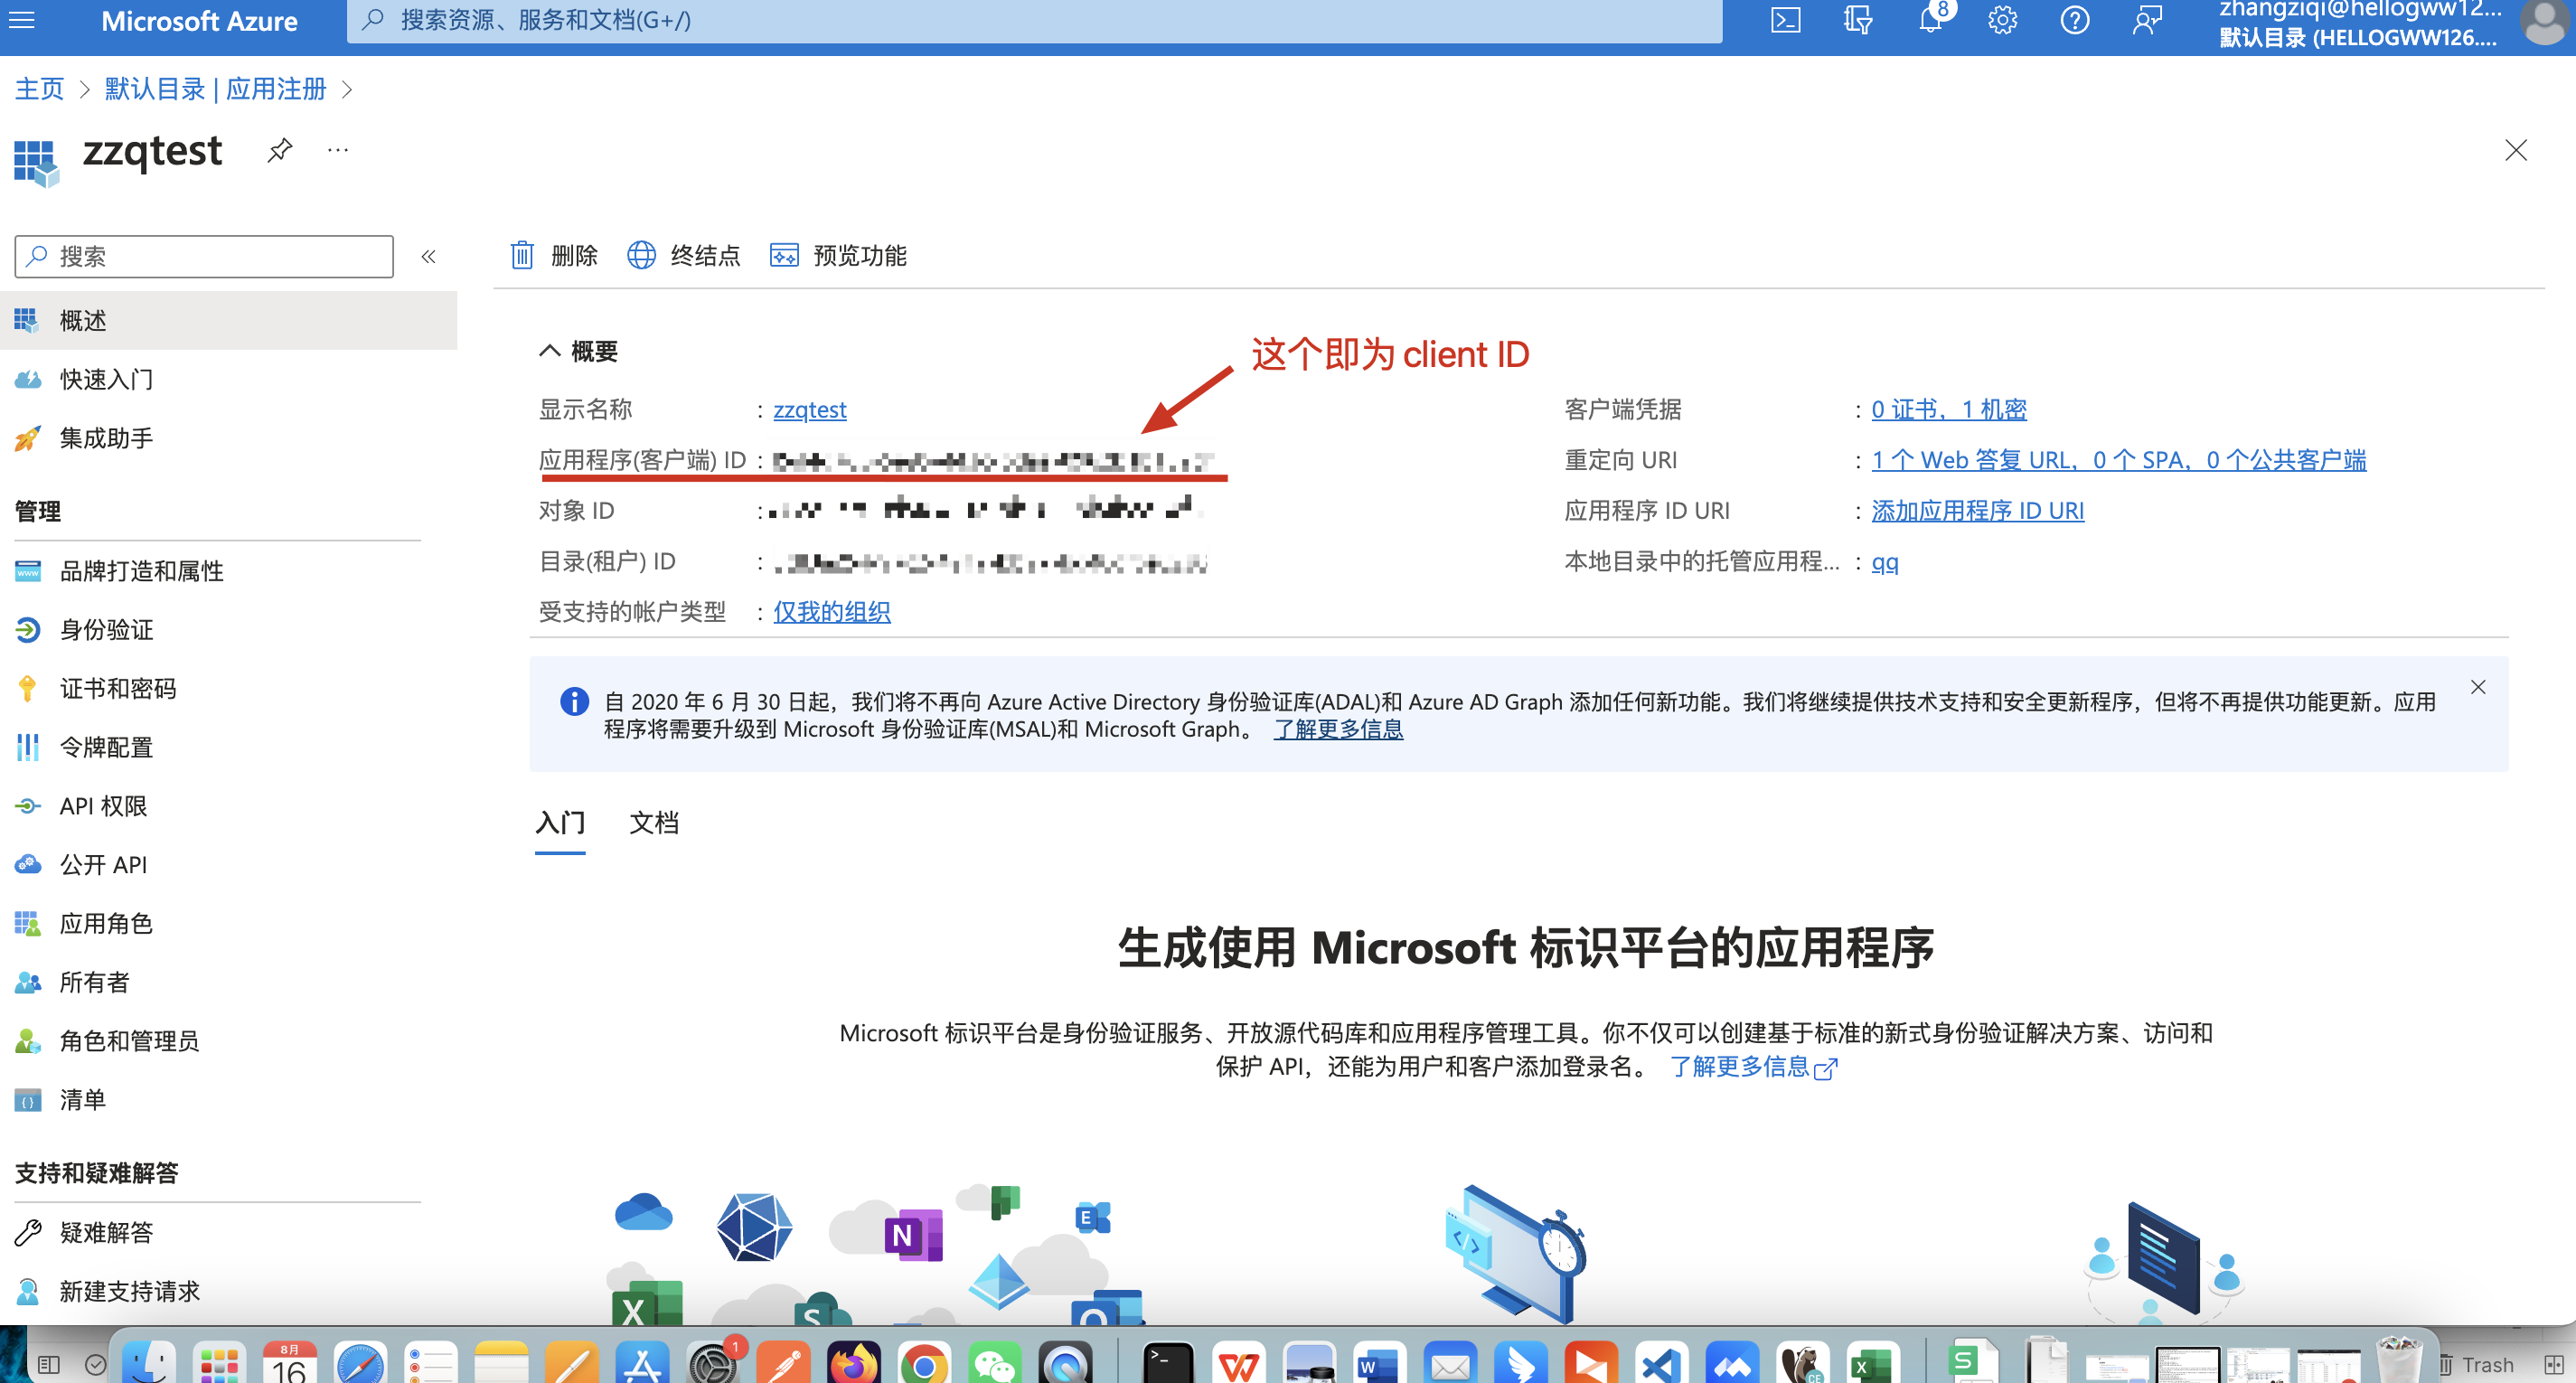The height and width of the screenshot is (1383, 2576).
Task: Collapse the 概要 essentials section
Action: 549,351
